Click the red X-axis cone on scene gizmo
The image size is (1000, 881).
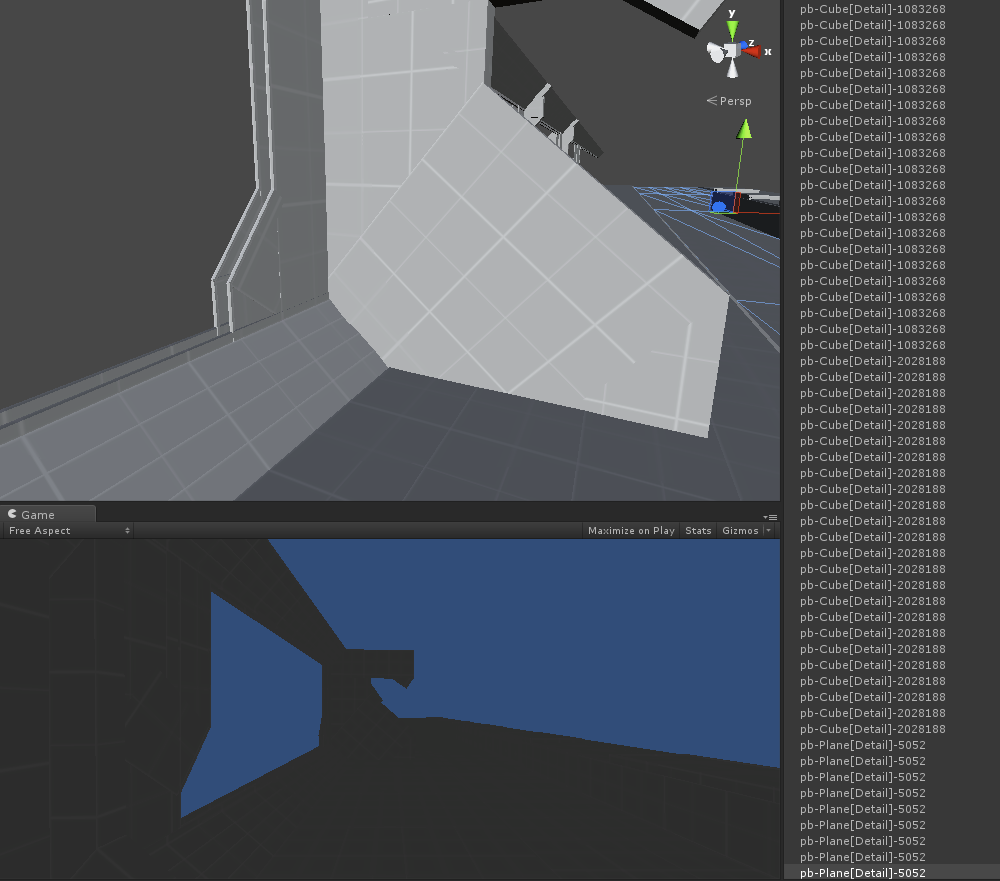[x=753, y=51]
